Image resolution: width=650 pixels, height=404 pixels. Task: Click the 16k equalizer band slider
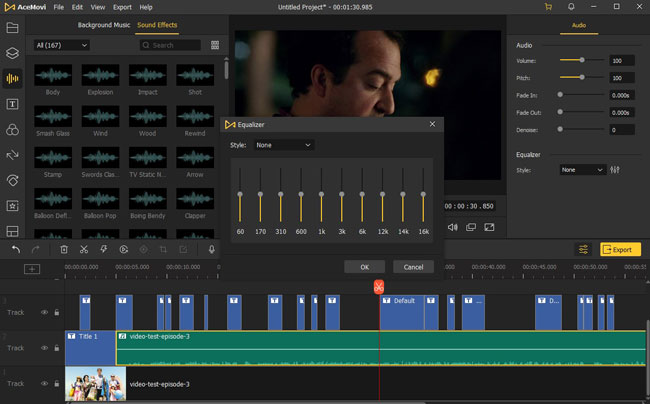(423, 194)
